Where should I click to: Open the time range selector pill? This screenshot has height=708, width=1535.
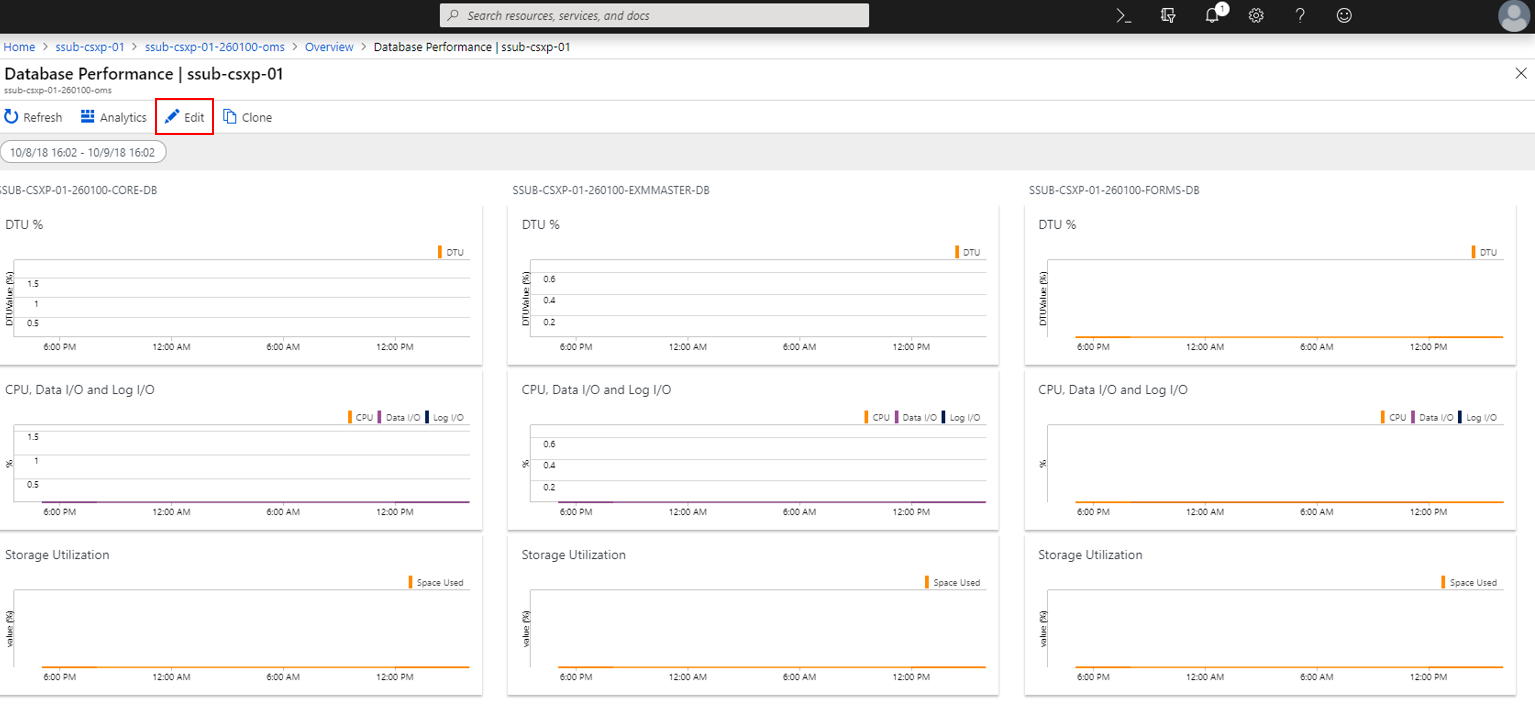(83, 152)
